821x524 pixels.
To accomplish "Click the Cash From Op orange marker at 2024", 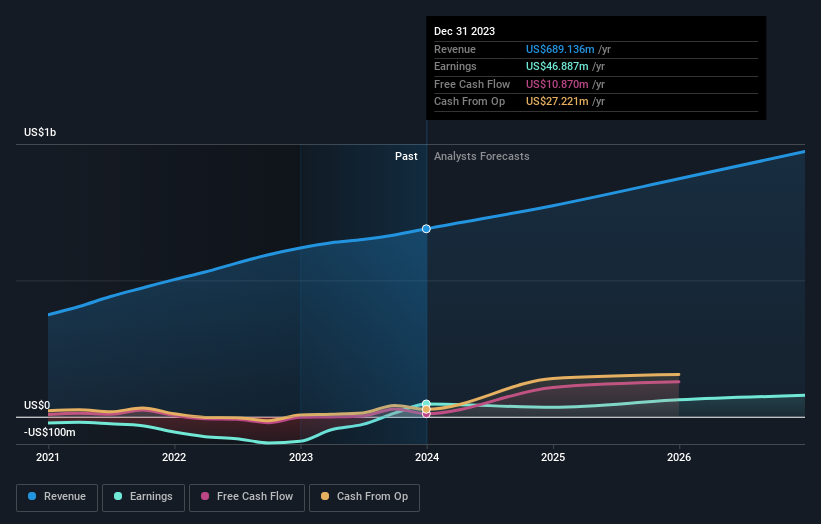I will coord(426,409).
